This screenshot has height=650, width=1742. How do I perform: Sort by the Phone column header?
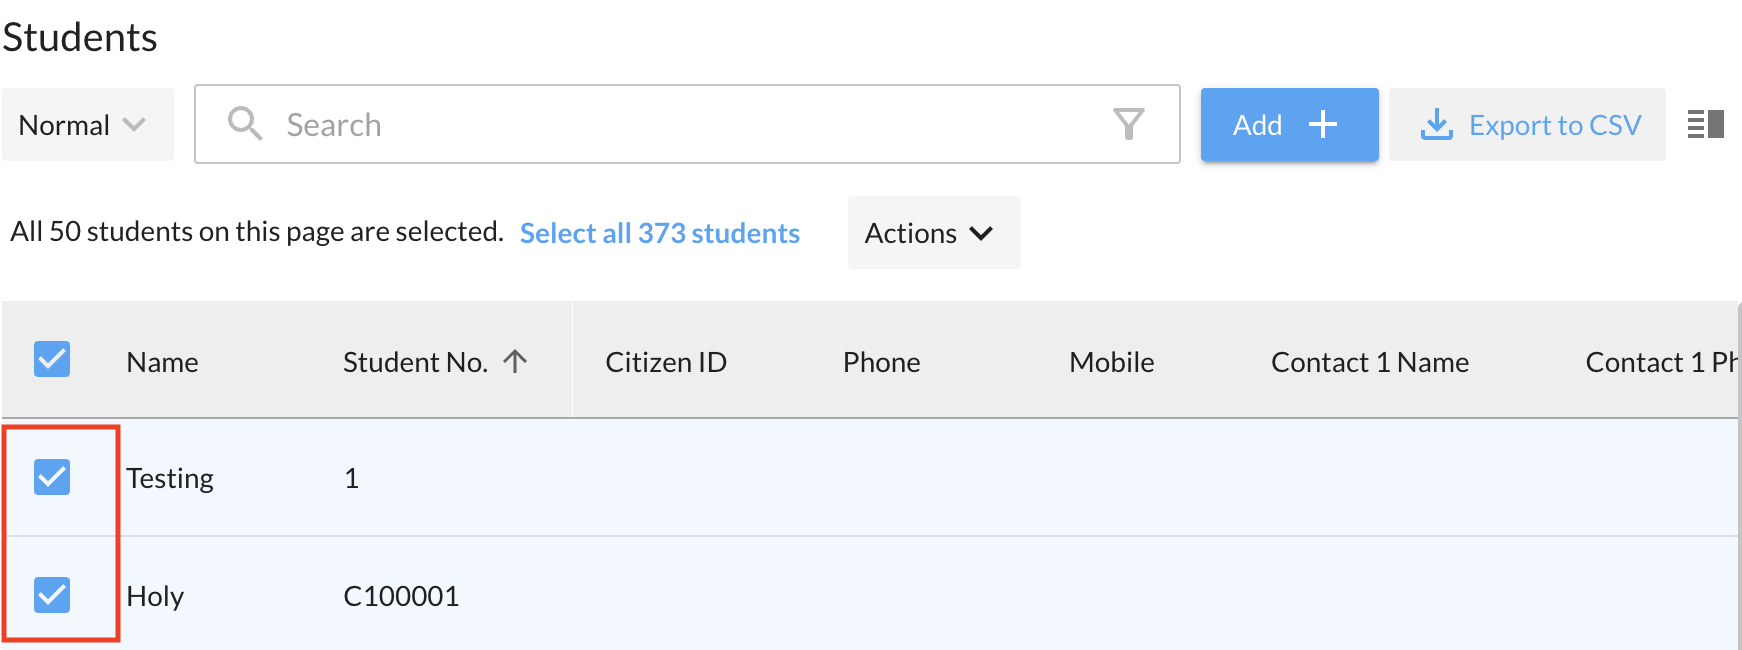click(881, 362)
